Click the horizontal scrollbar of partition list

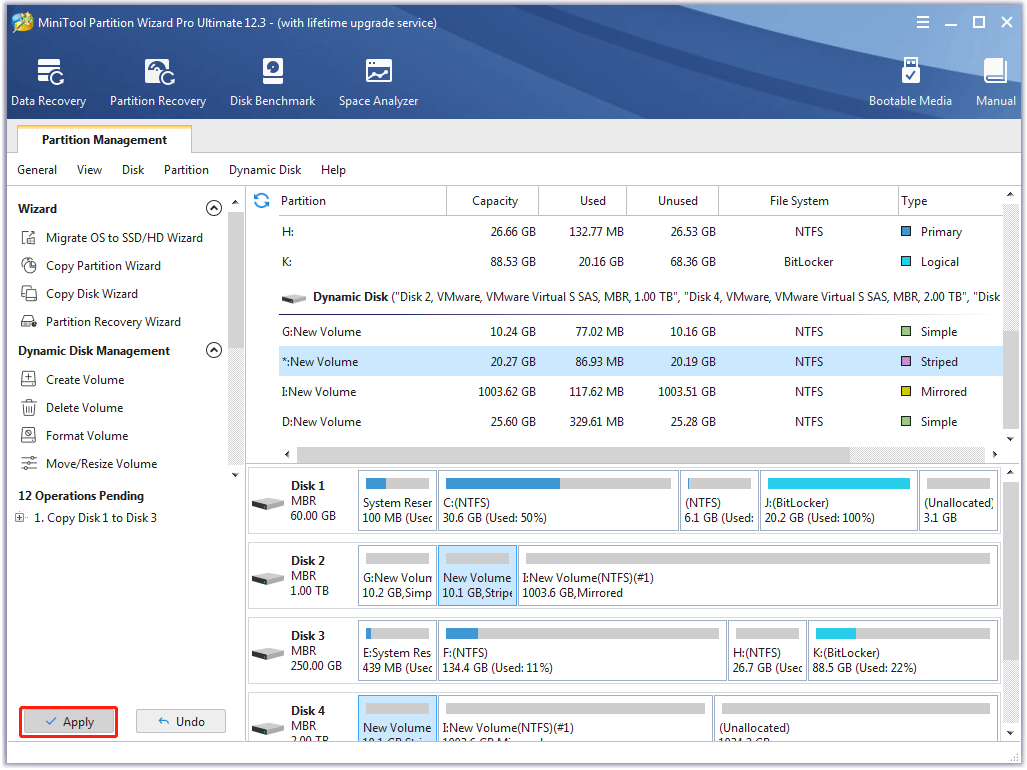point(573,454)
